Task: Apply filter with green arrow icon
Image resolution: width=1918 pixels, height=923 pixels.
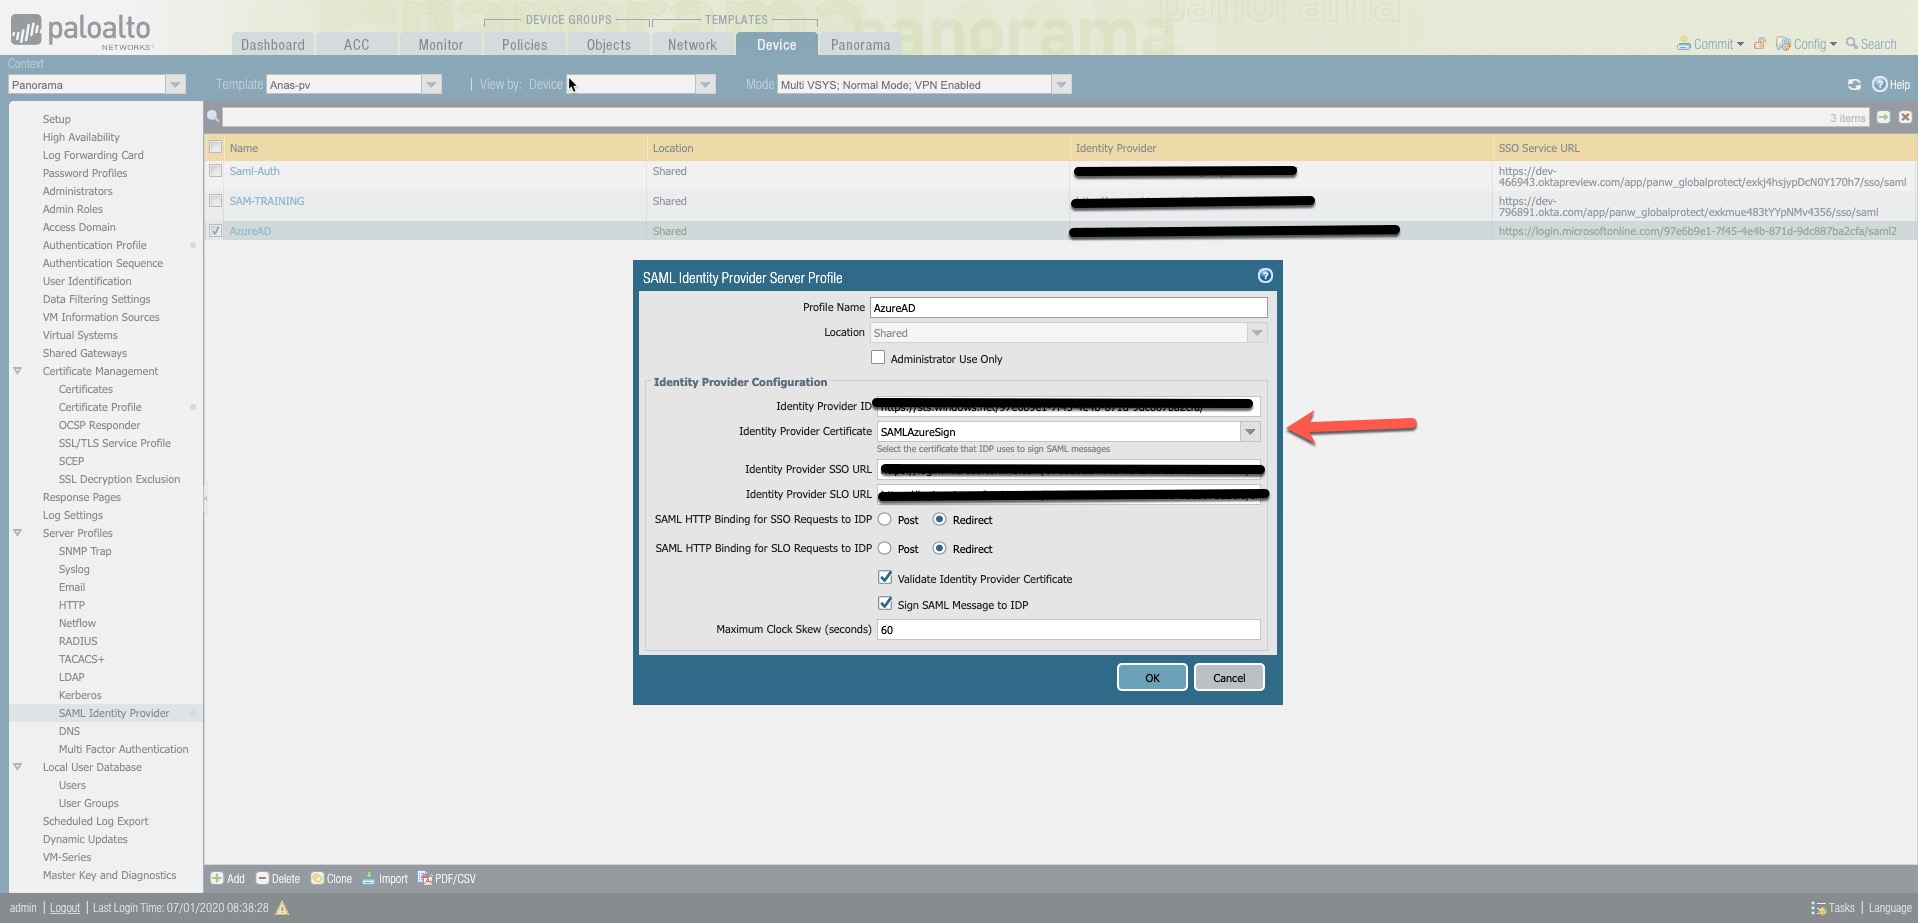Action: pyautogui.click(x=1883, y=117)
